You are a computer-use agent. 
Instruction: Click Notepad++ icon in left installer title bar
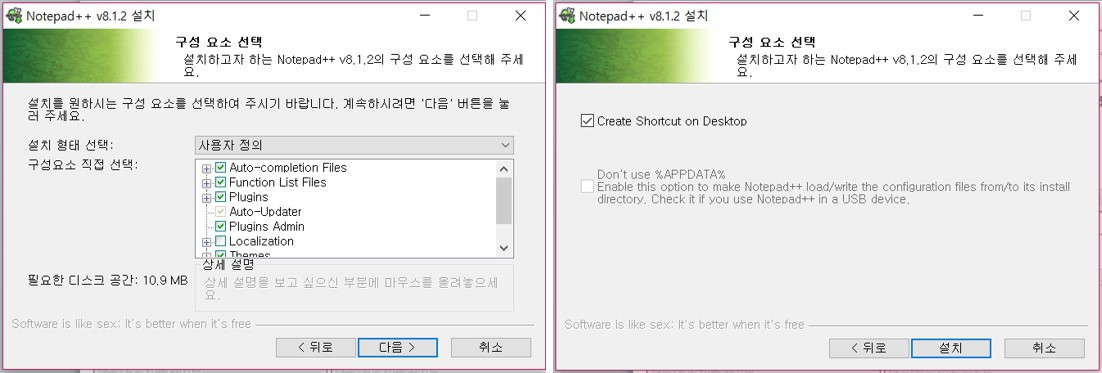click(13, 16)
